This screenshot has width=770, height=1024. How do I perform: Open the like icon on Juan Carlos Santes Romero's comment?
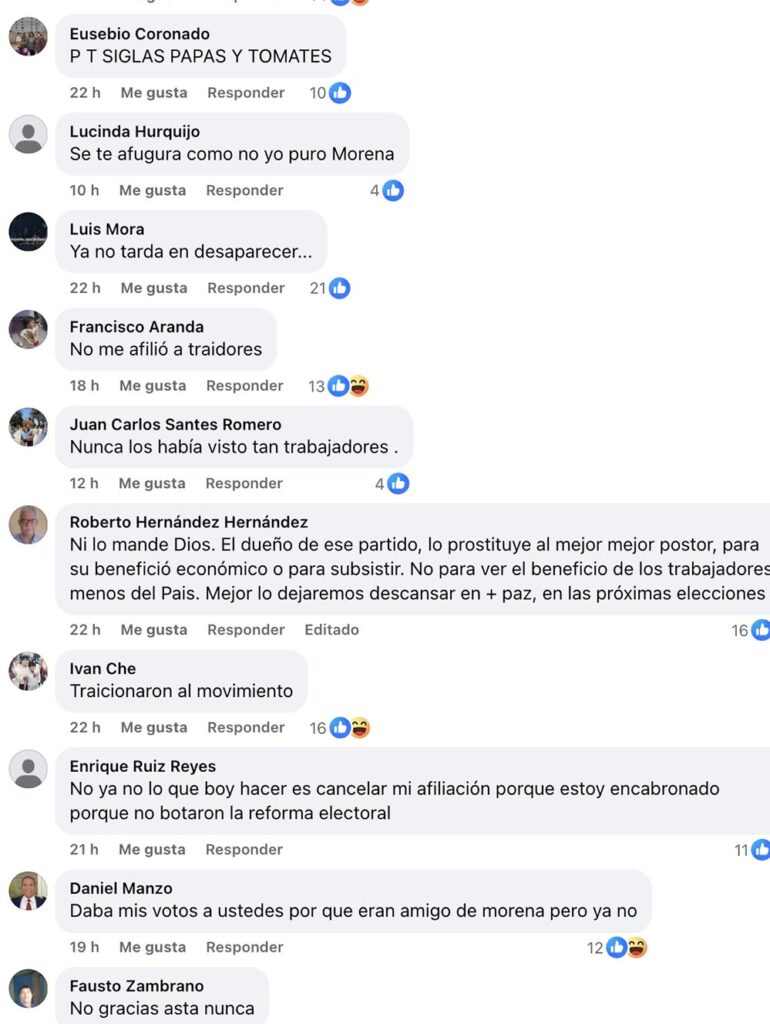point(398,484)
